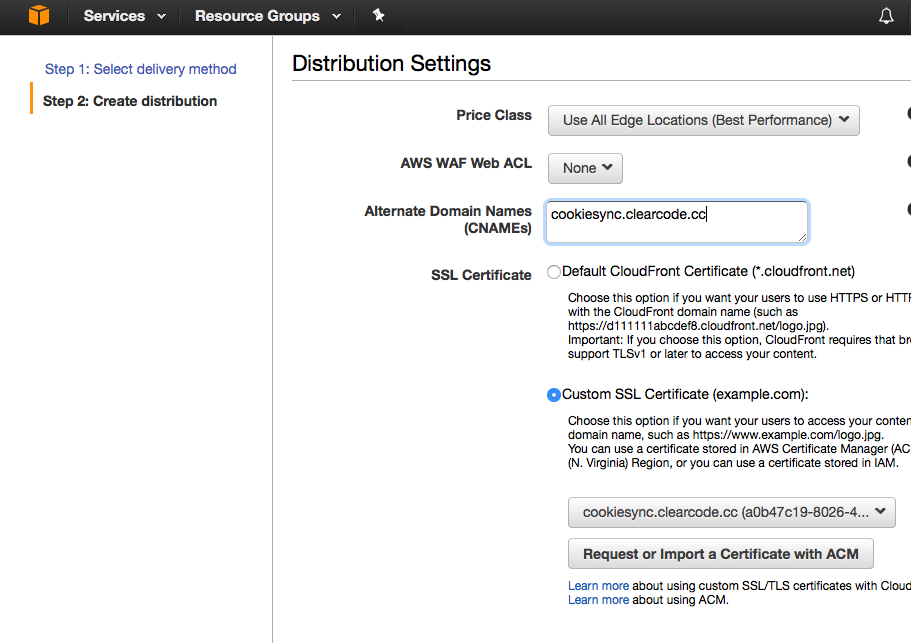Open the Services menu
The image size is (911, 643).
124,16
